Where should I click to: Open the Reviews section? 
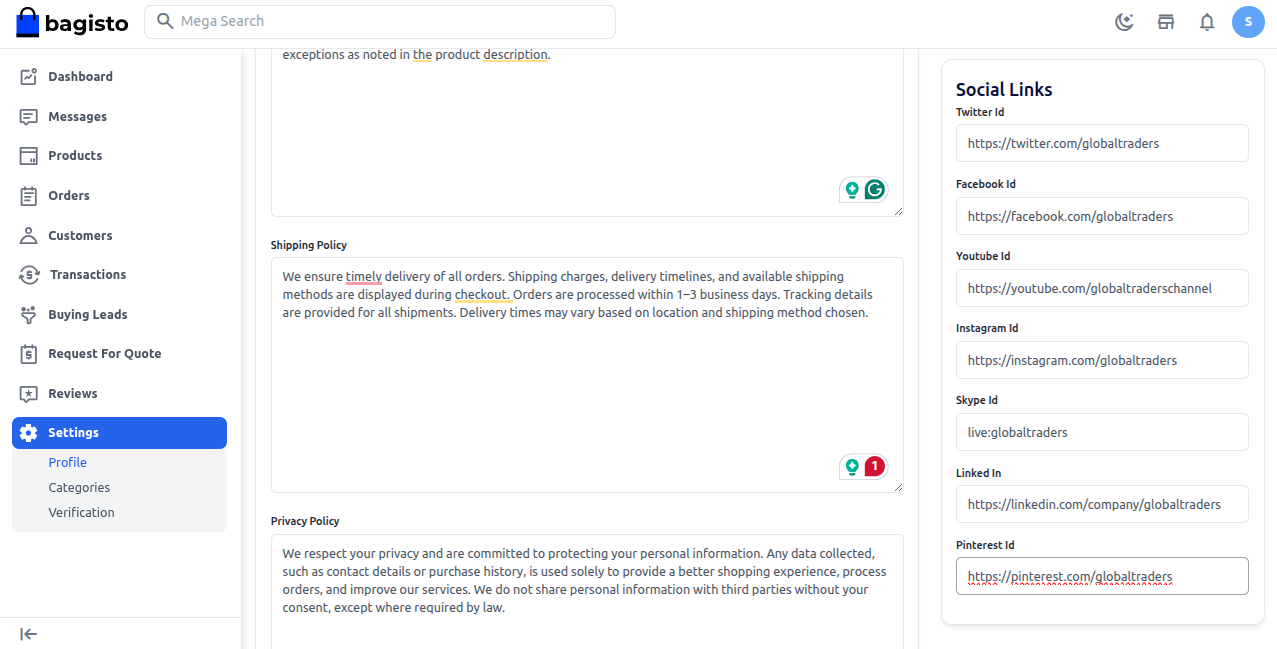pos(72,394)
